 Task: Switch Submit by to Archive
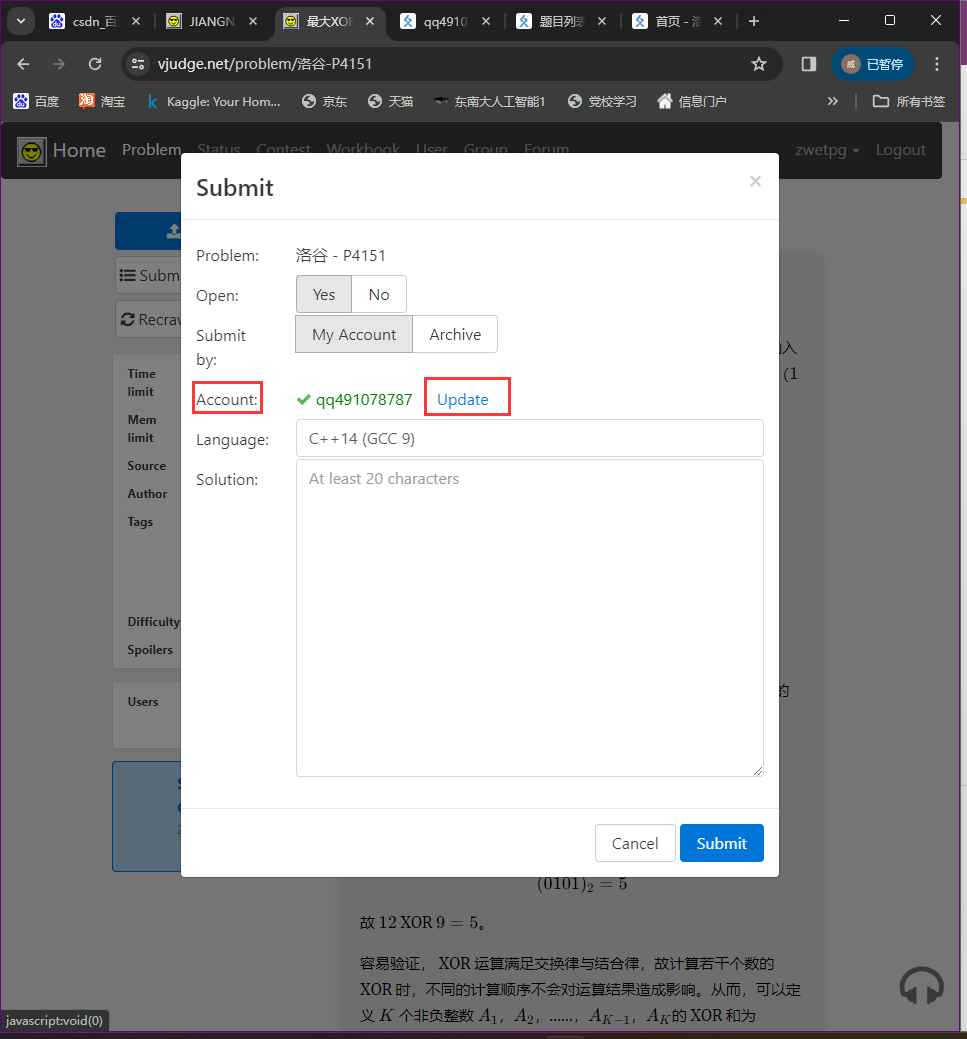[x=455, y=334]
